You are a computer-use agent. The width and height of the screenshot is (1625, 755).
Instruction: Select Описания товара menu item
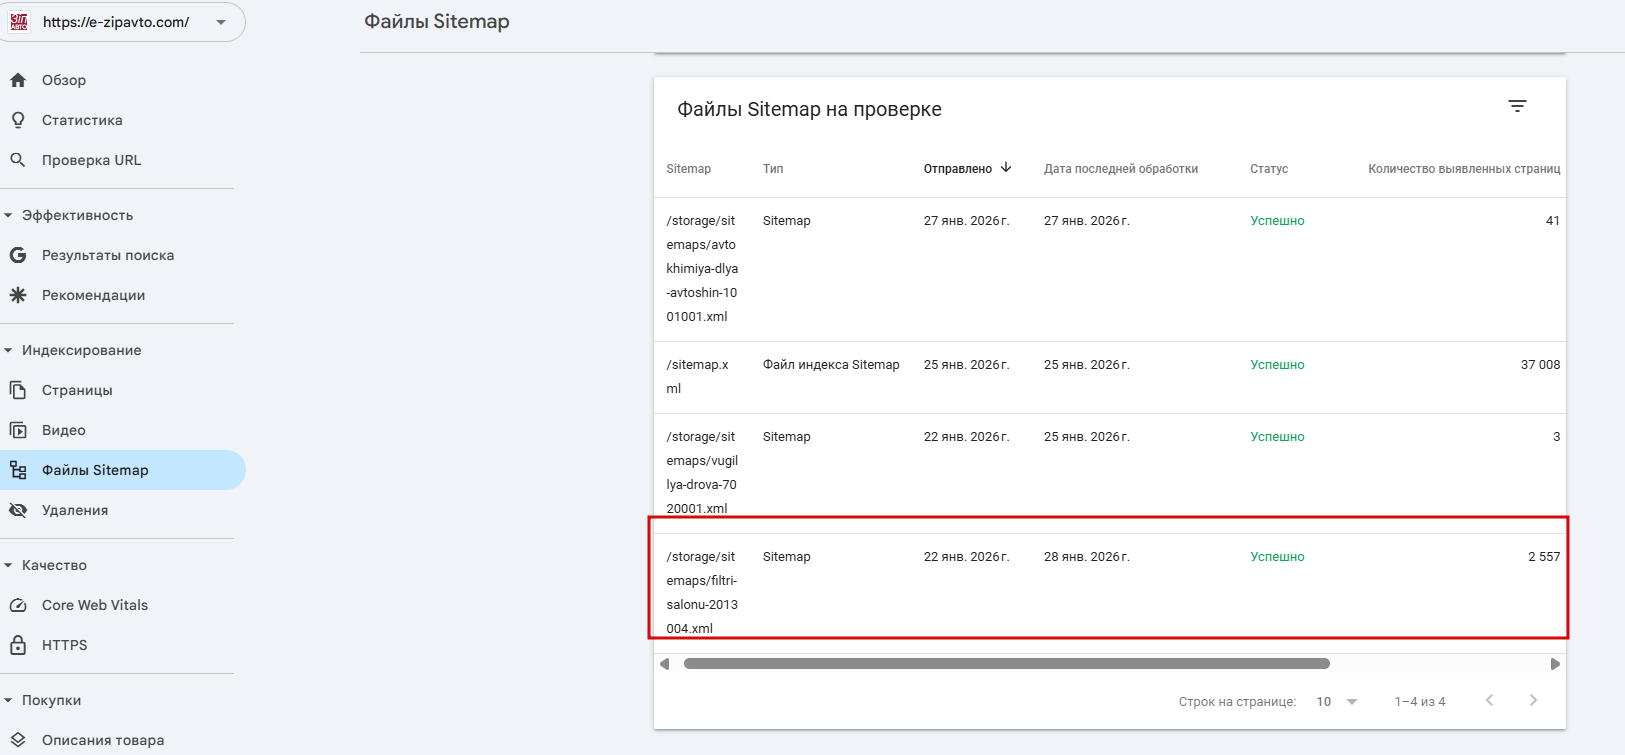coord(103,740)
